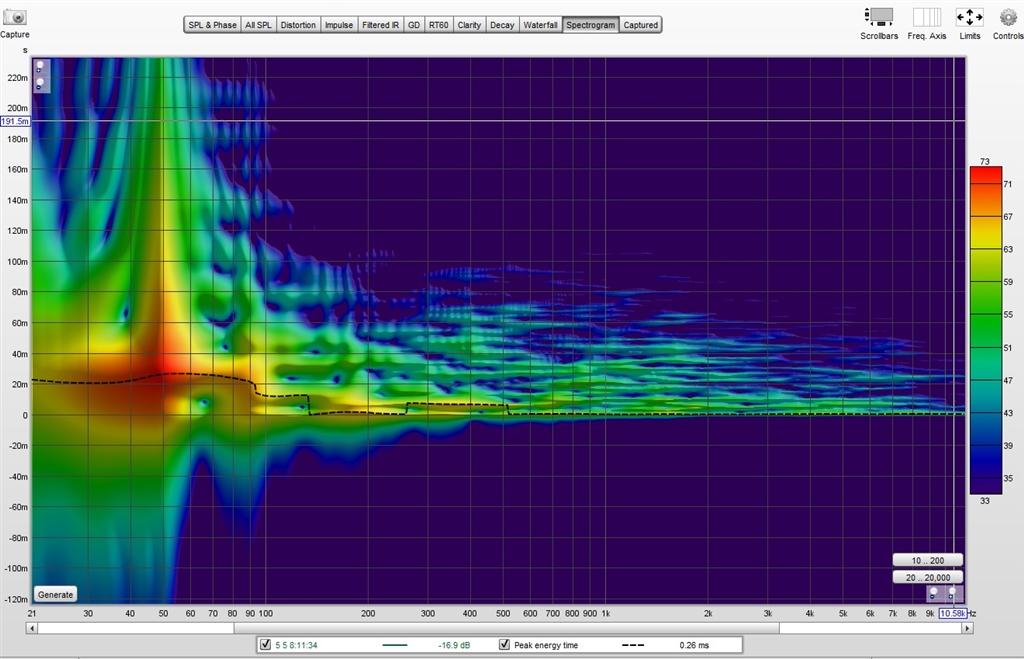1024x659 pixels.
Task: Show the Waterfall tab
Action: tap(540, 25)
